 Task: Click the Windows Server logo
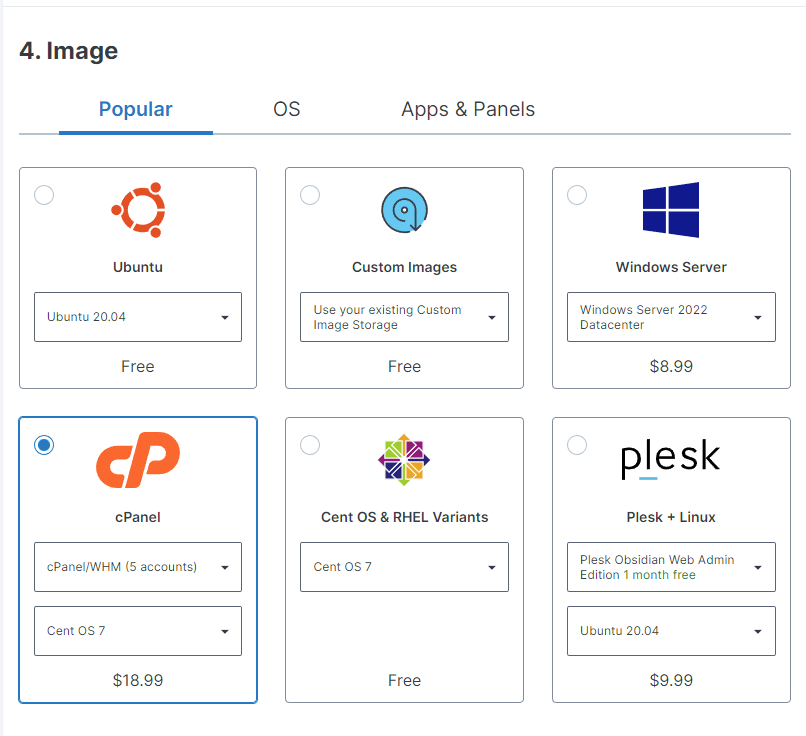click(671, 210)
